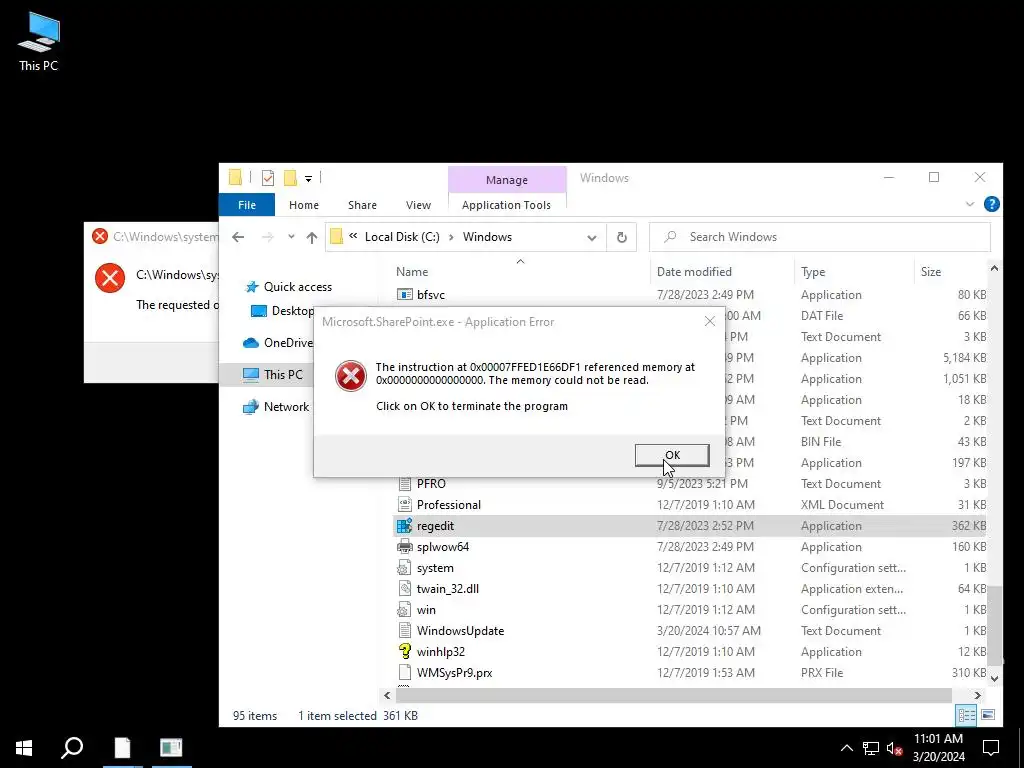Screen dimensions: 1024x768
Task: Select the Professional XML document
Action: [x=449, y=505]
